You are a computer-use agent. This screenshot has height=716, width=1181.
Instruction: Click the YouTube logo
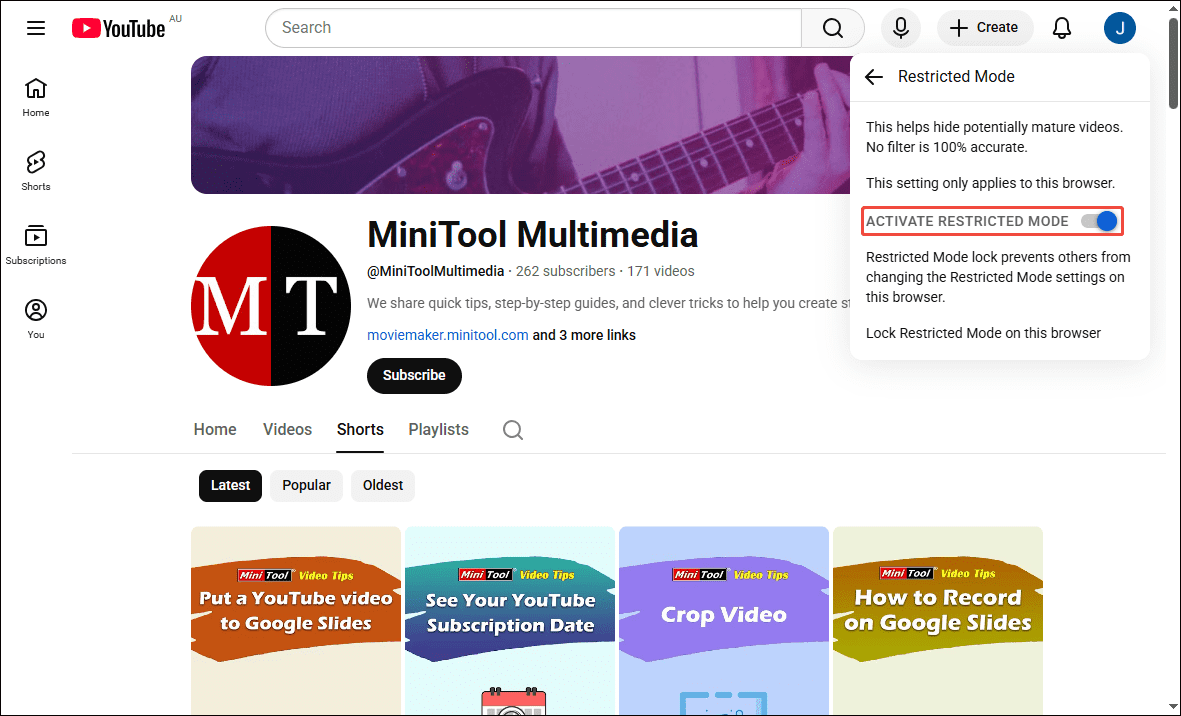(x=118, y=29)
